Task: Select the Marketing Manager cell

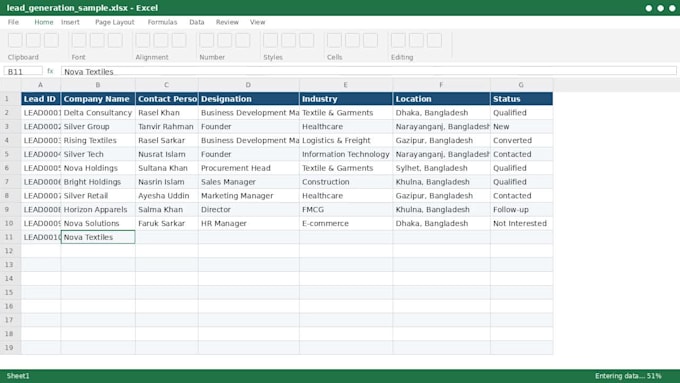Action: [248, 196]
